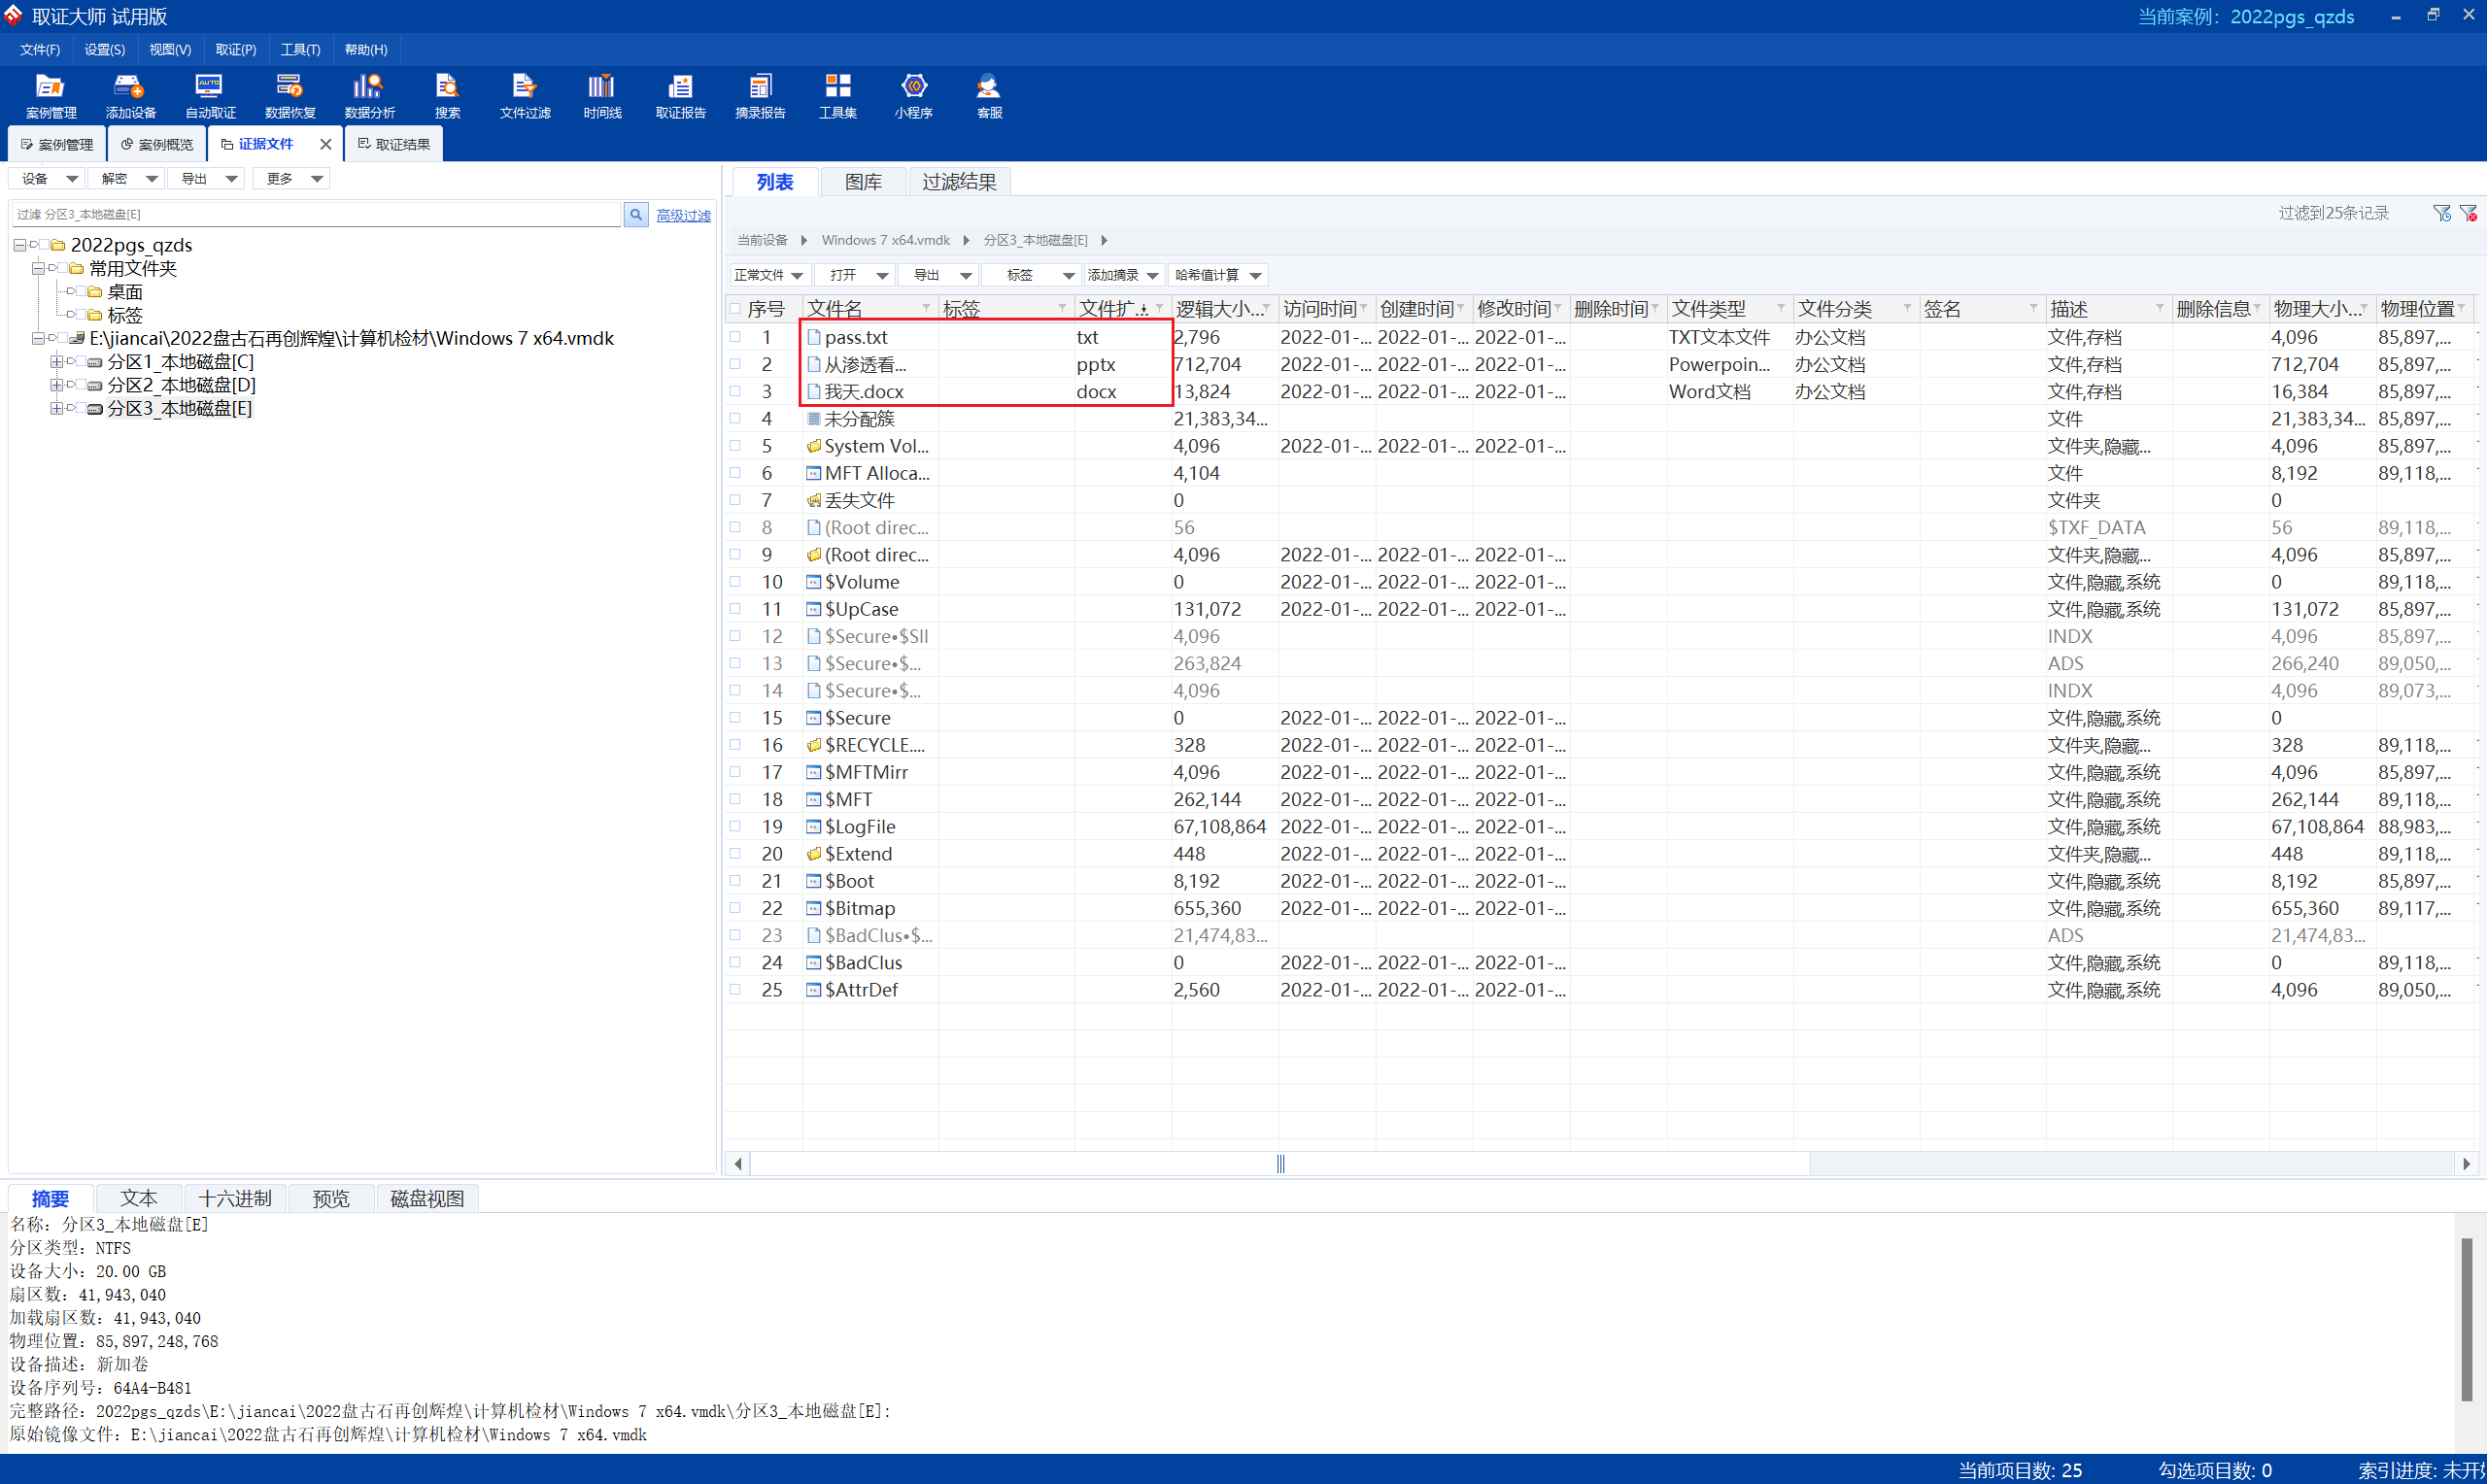
Task: Open the 数据恢复 tool
Action: [x=290, y=96]
